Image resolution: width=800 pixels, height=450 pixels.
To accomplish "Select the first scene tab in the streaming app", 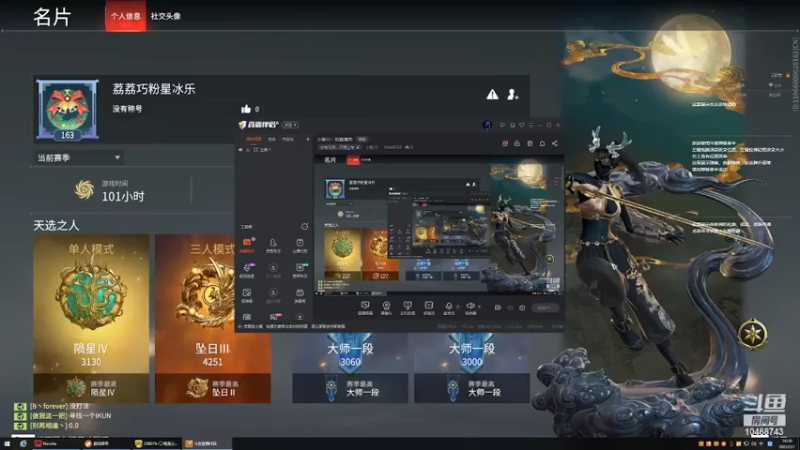I will 254,139.
